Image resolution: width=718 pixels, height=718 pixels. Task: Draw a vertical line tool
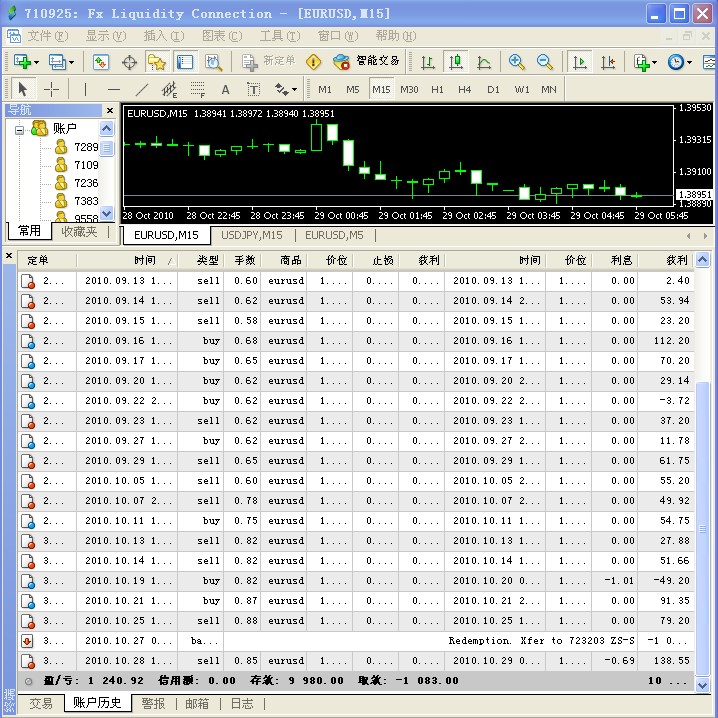tap(85, 89)
